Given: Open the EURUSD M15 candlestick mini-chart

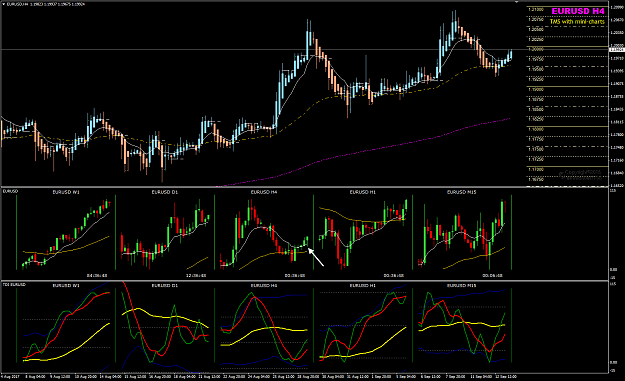Looking at the screenshot, I should point(462,231).
